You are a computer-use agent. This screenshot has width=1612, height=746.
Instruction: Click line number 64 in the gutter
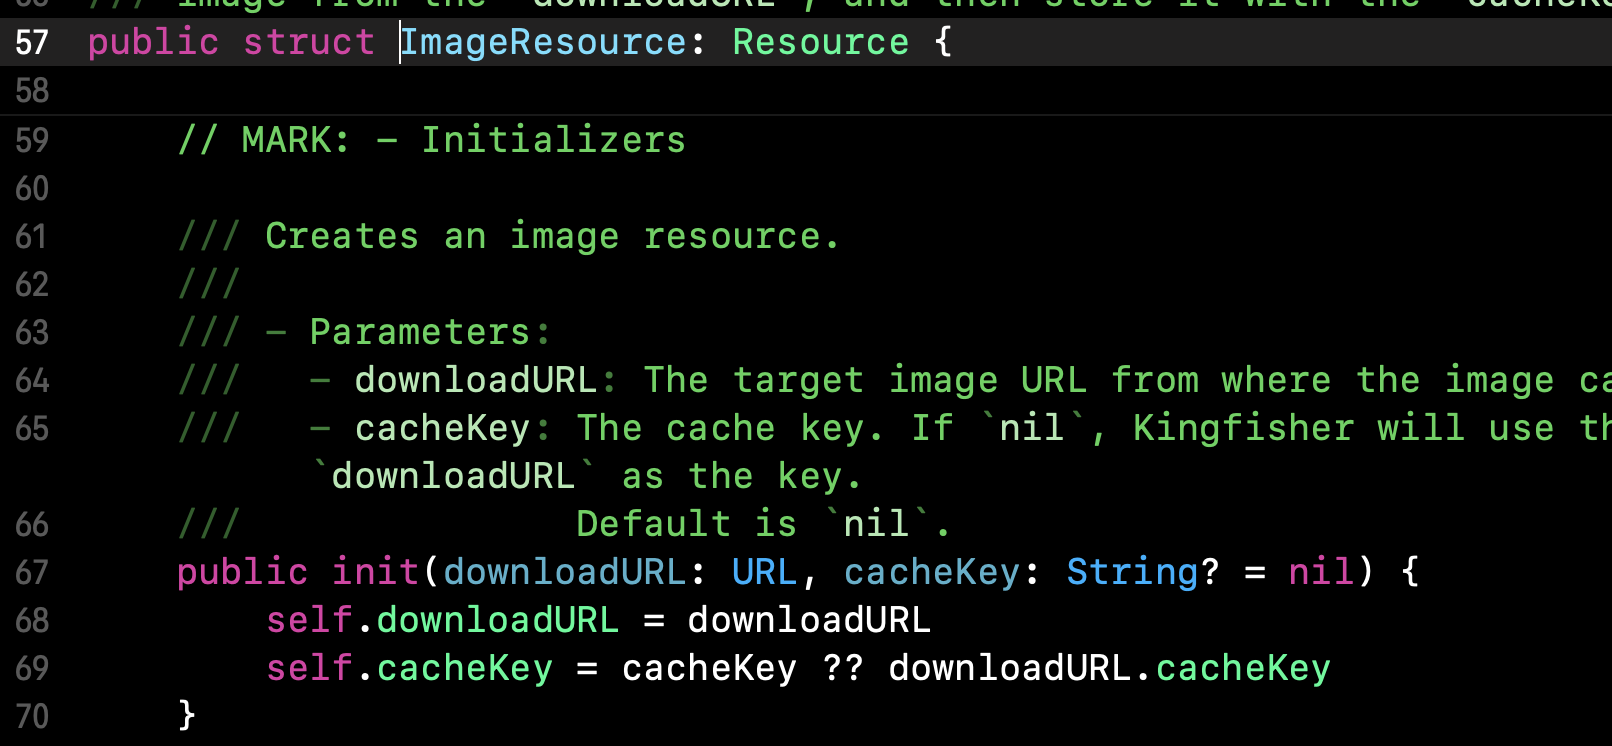click(x=32, y=380)
